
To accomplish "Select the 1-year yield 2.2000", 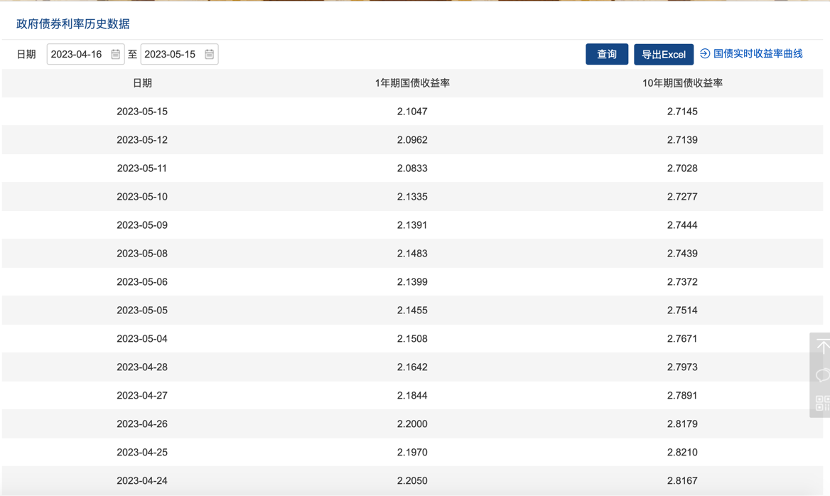I will [x=412, y=424].
